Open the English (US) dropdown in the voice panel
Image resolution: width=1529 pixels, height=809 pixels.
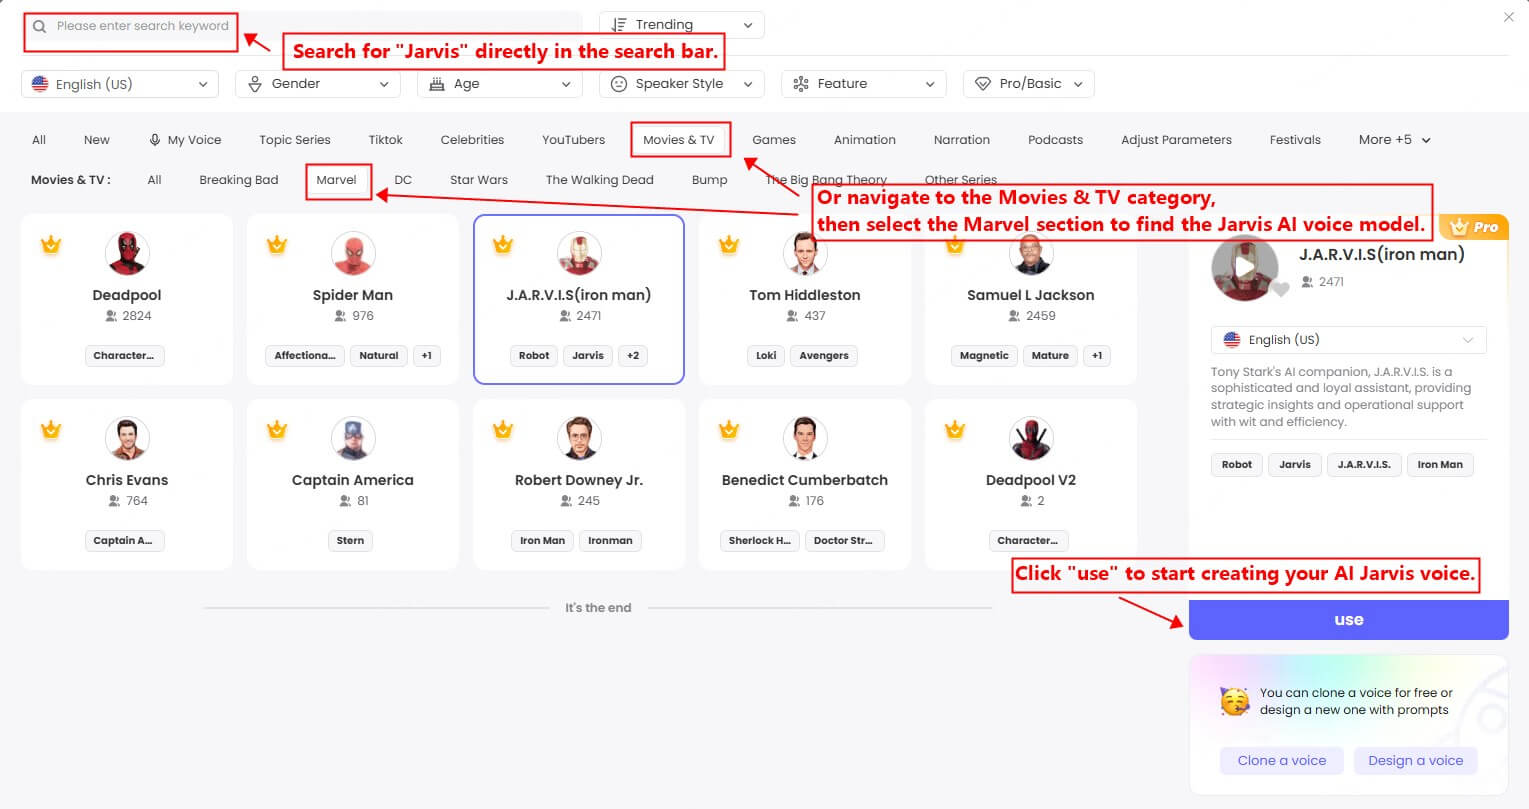point(1348,339)
